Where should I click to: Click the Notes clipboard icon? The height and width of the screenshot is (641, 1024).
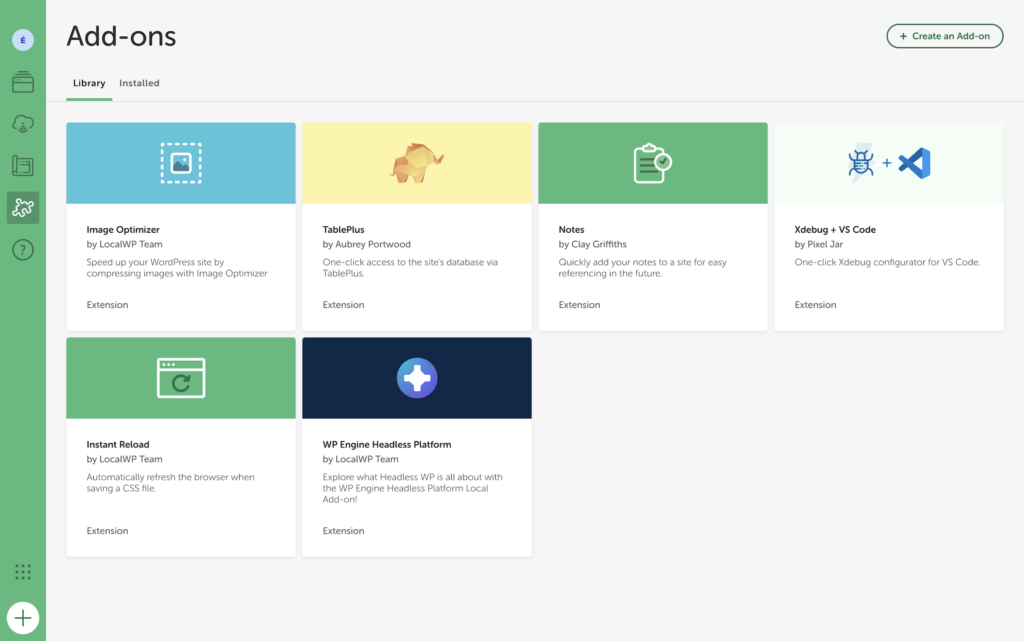(652, 163)
